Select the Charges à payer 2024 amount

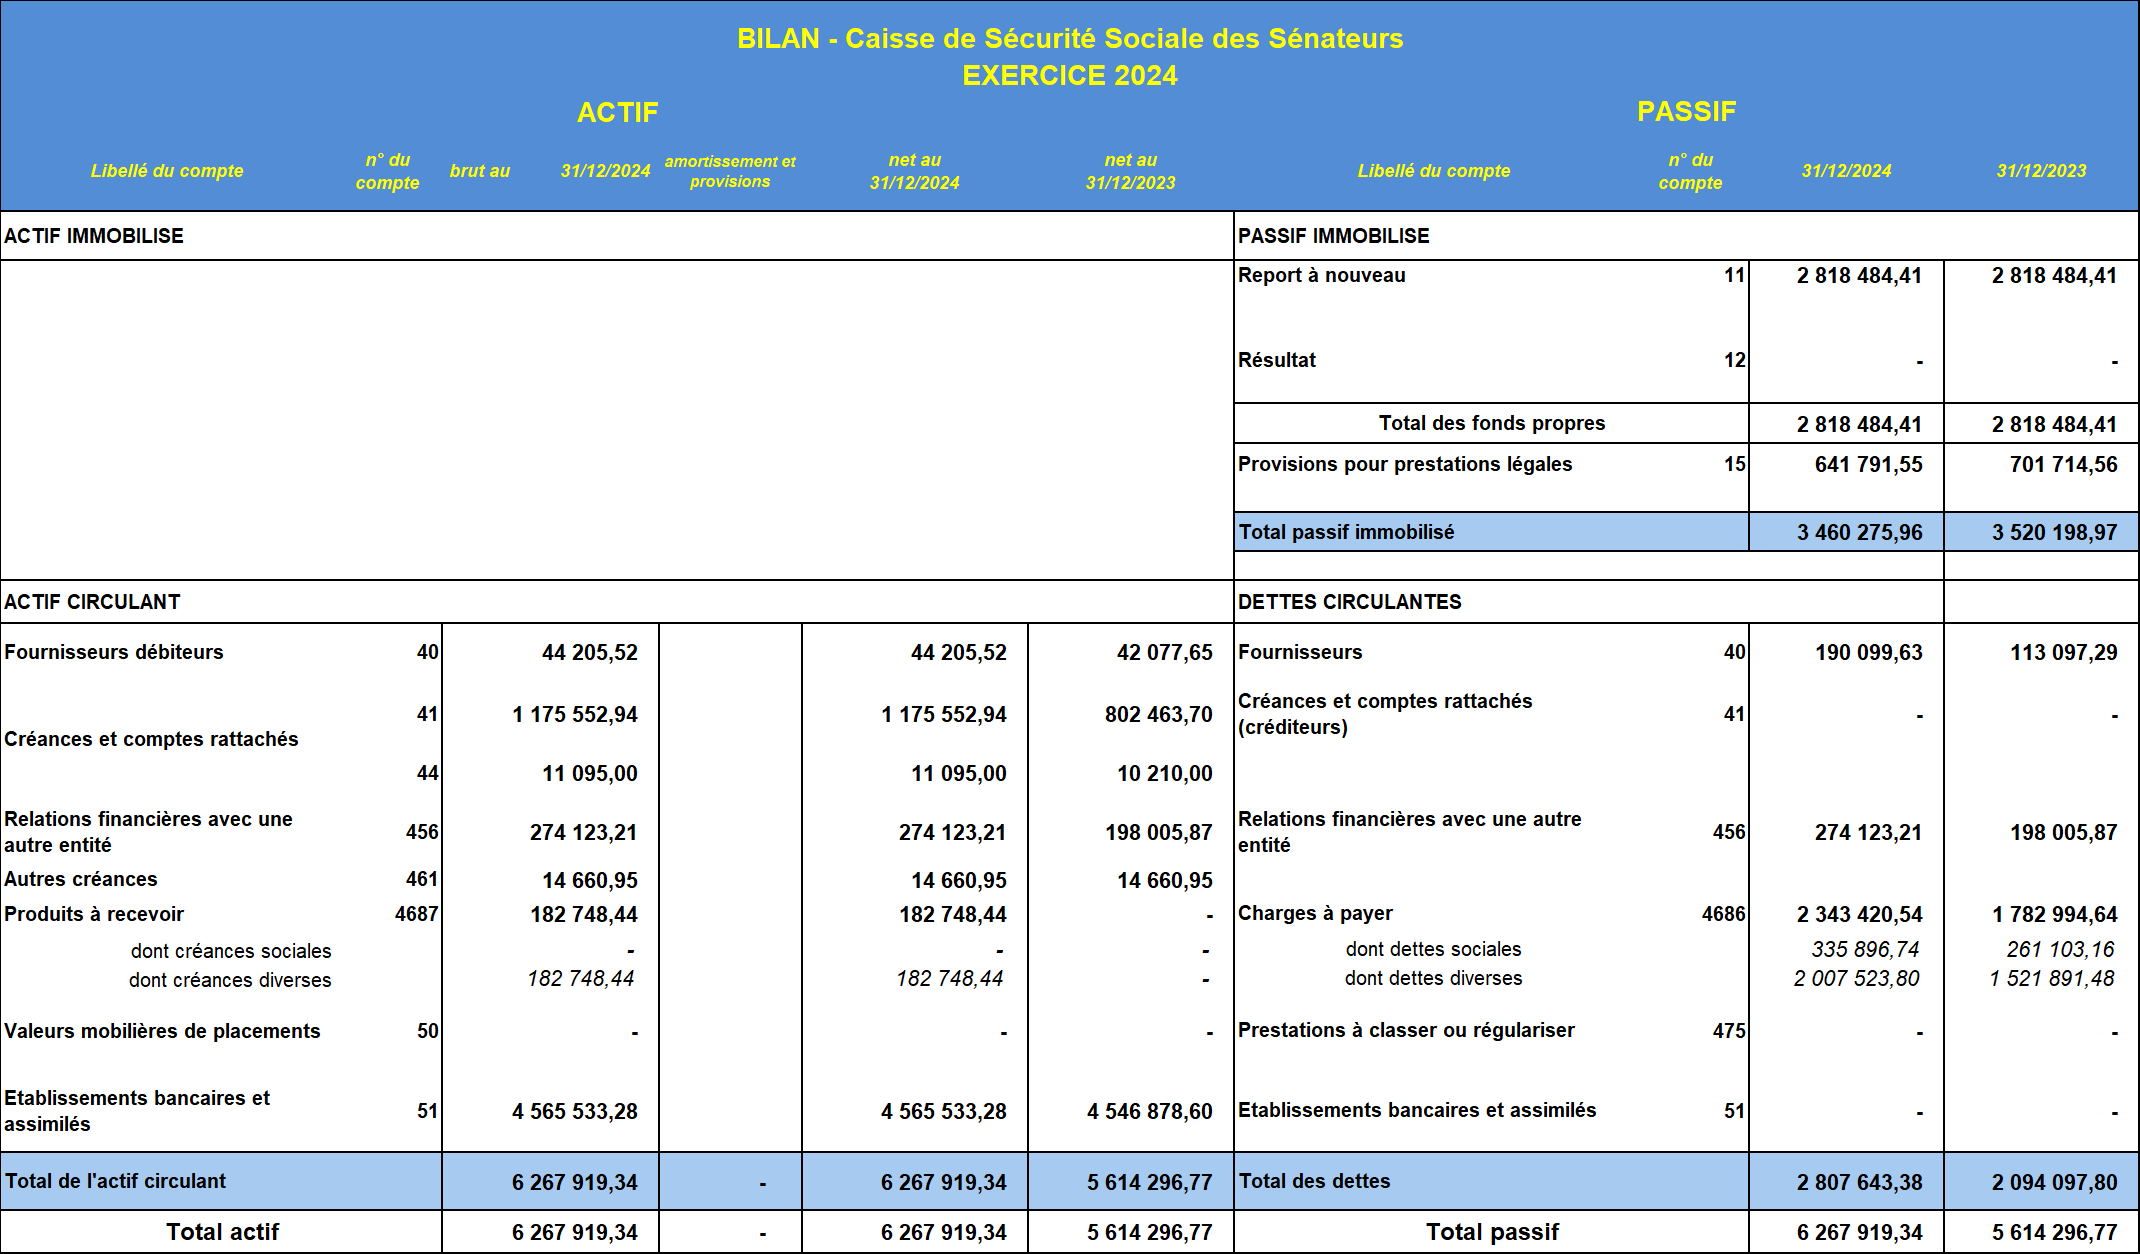(x=1858, y=915)
